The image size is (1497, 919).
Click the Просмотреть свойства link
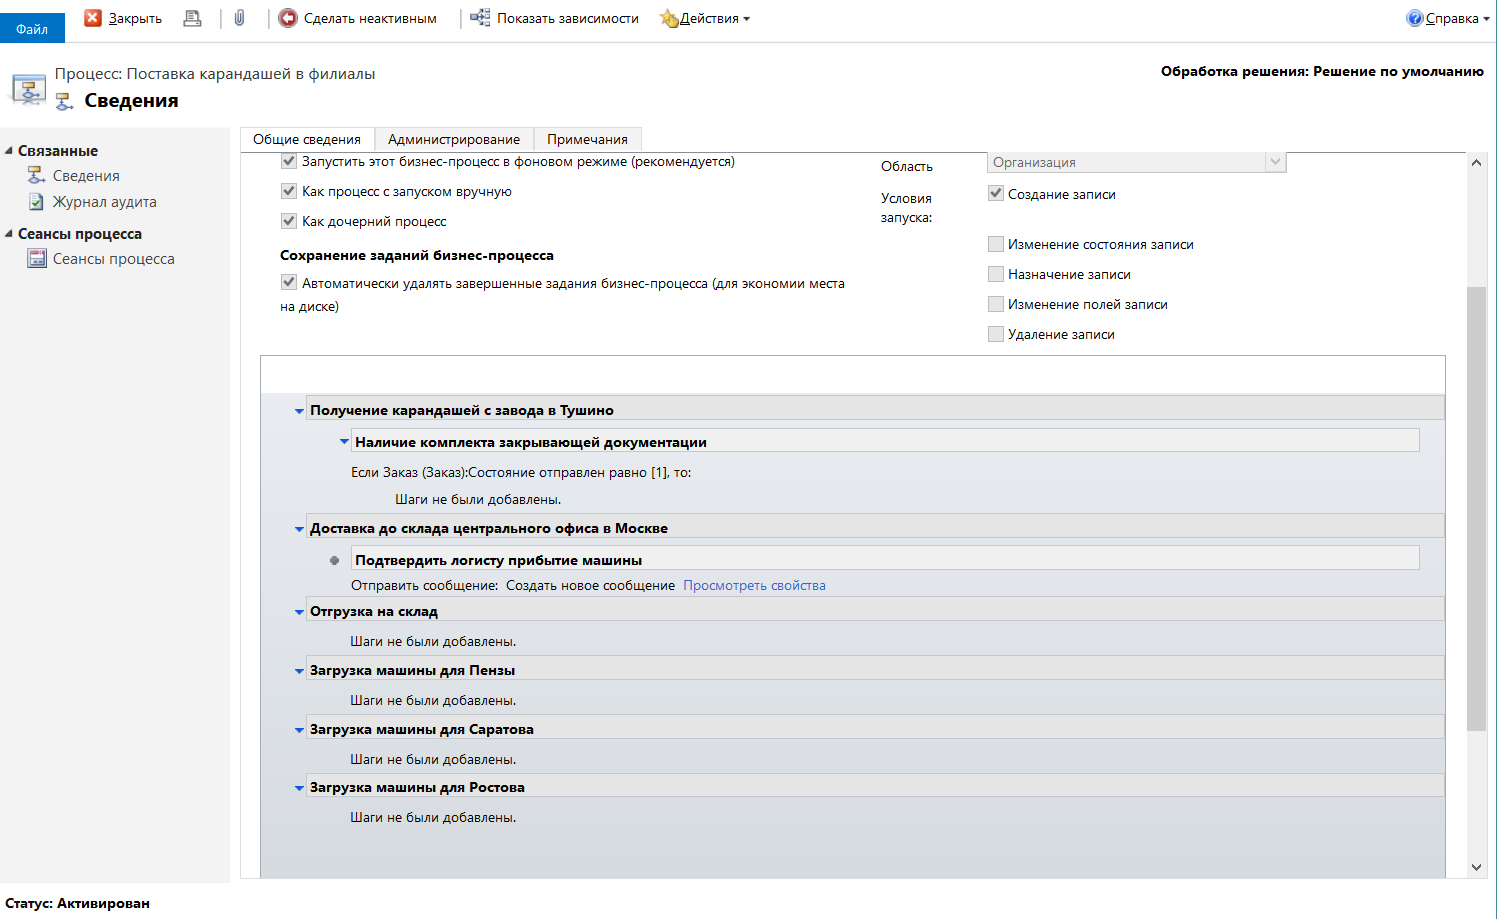[754, 586]
